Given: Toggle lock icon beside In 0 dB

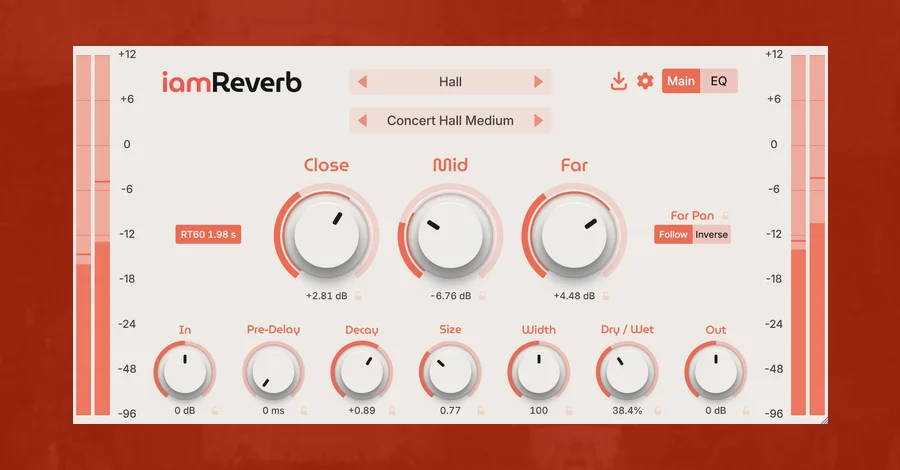Looking at the screenshot, I should 215,410.
